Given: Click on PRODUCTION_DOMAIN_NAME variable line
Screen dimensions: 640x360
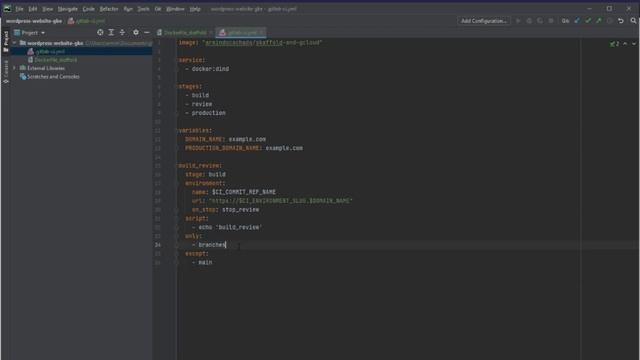Looking at the screenshot, I should pyautogui.click(x=244, y=148).
